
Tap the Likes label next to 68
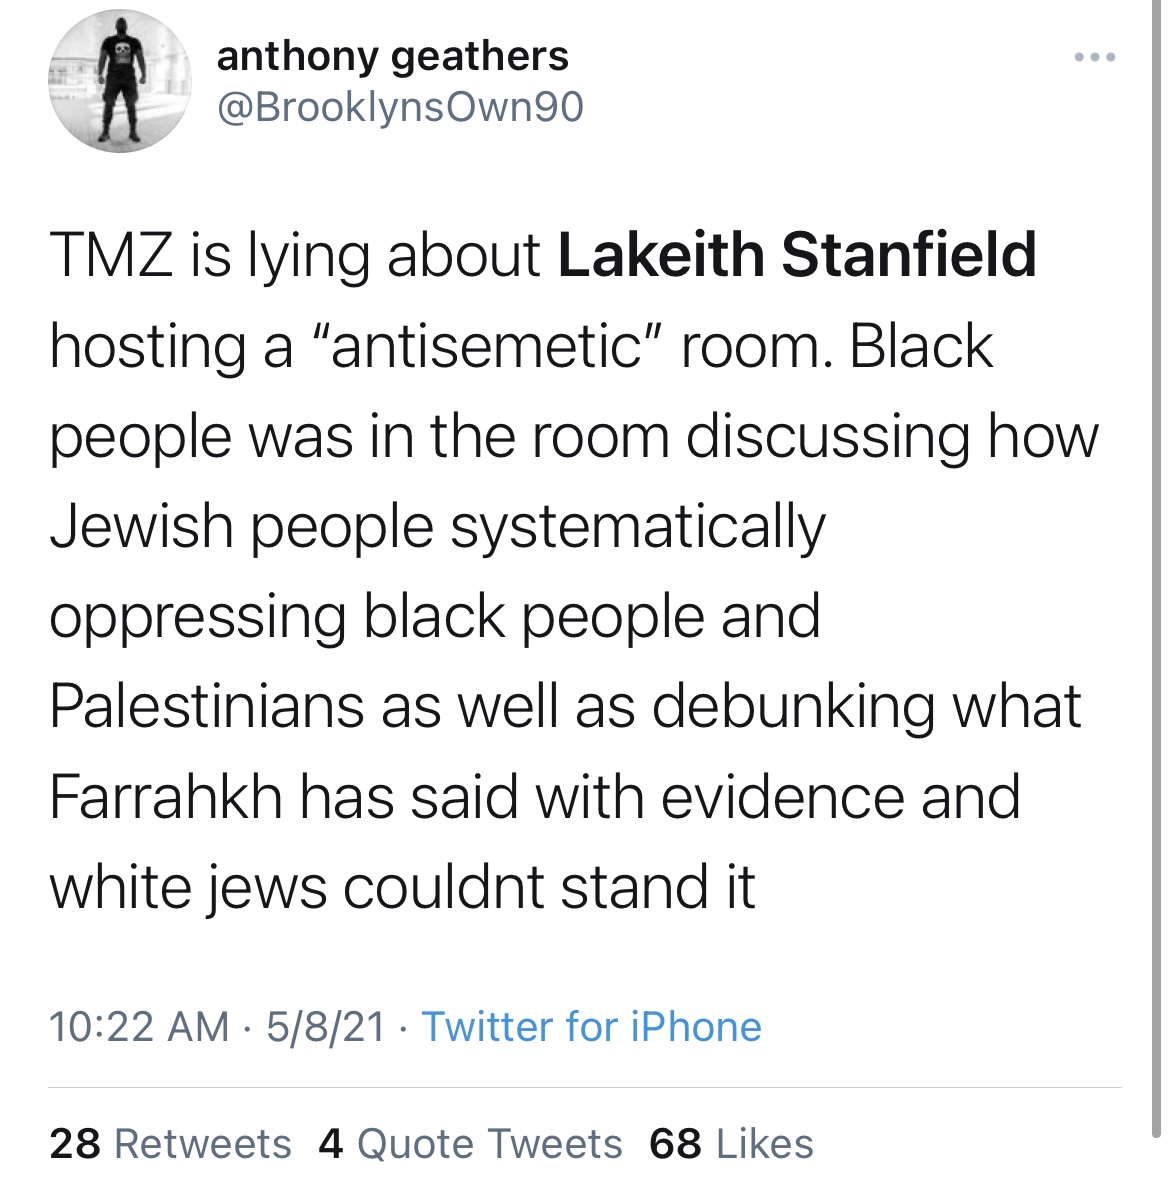(765, 1144)
